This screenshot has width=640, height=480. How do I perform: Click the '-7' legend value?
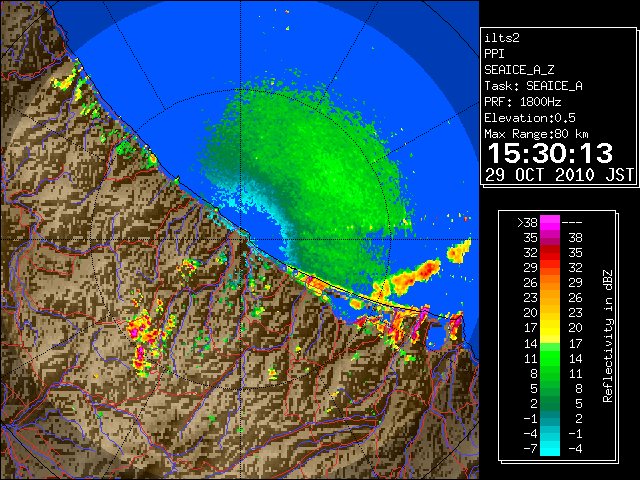click(530, 449)
